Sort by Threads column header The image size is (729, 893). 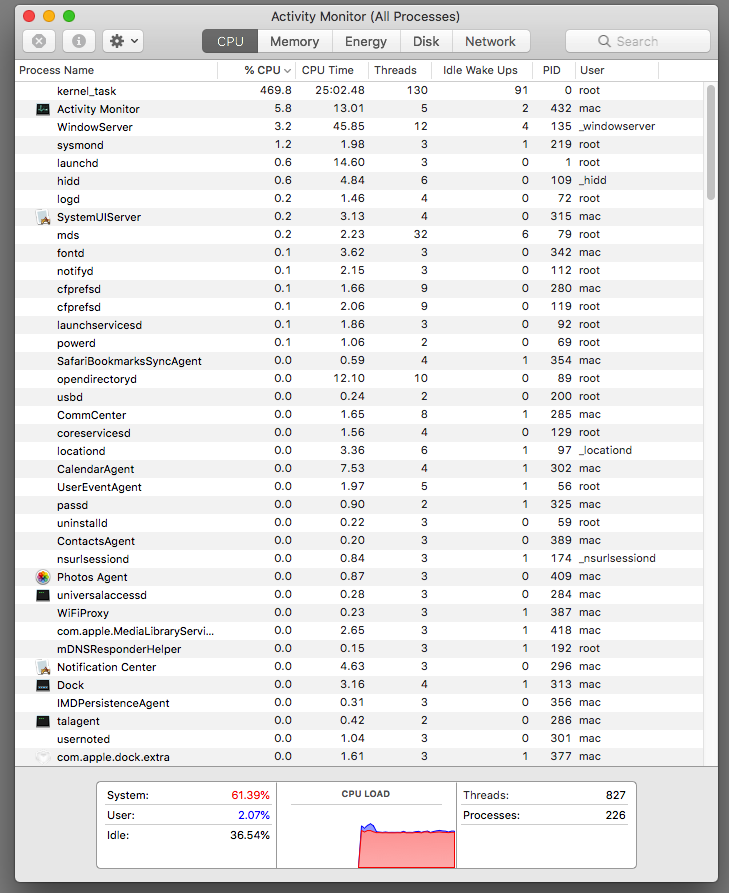click(400, 70)
